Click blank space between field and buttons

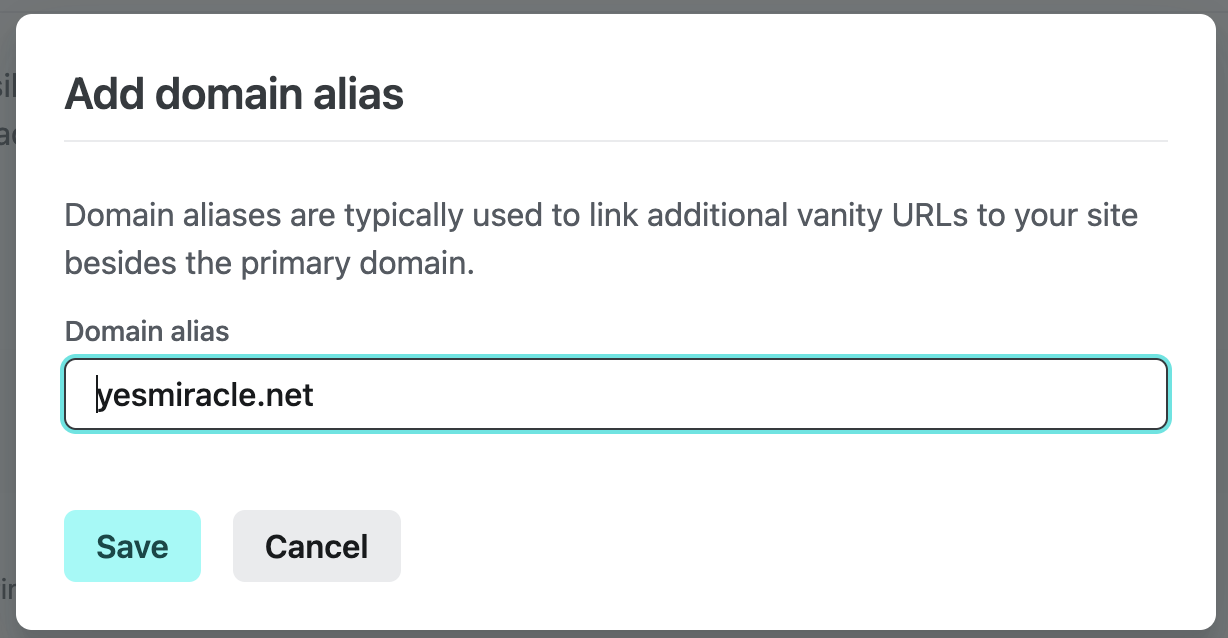coord(615,470)
